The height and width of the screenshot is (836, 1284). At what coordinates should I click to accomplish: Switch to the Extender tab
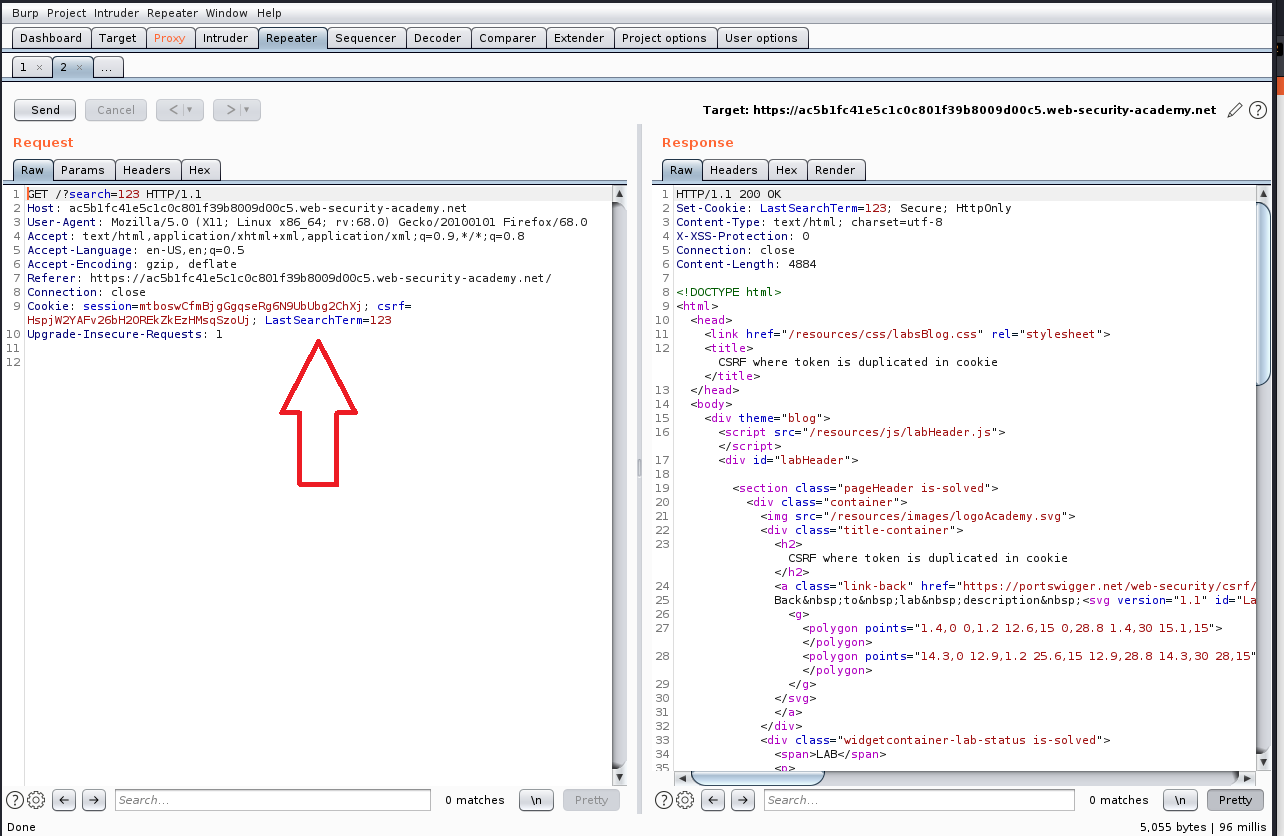pos(579,38)
